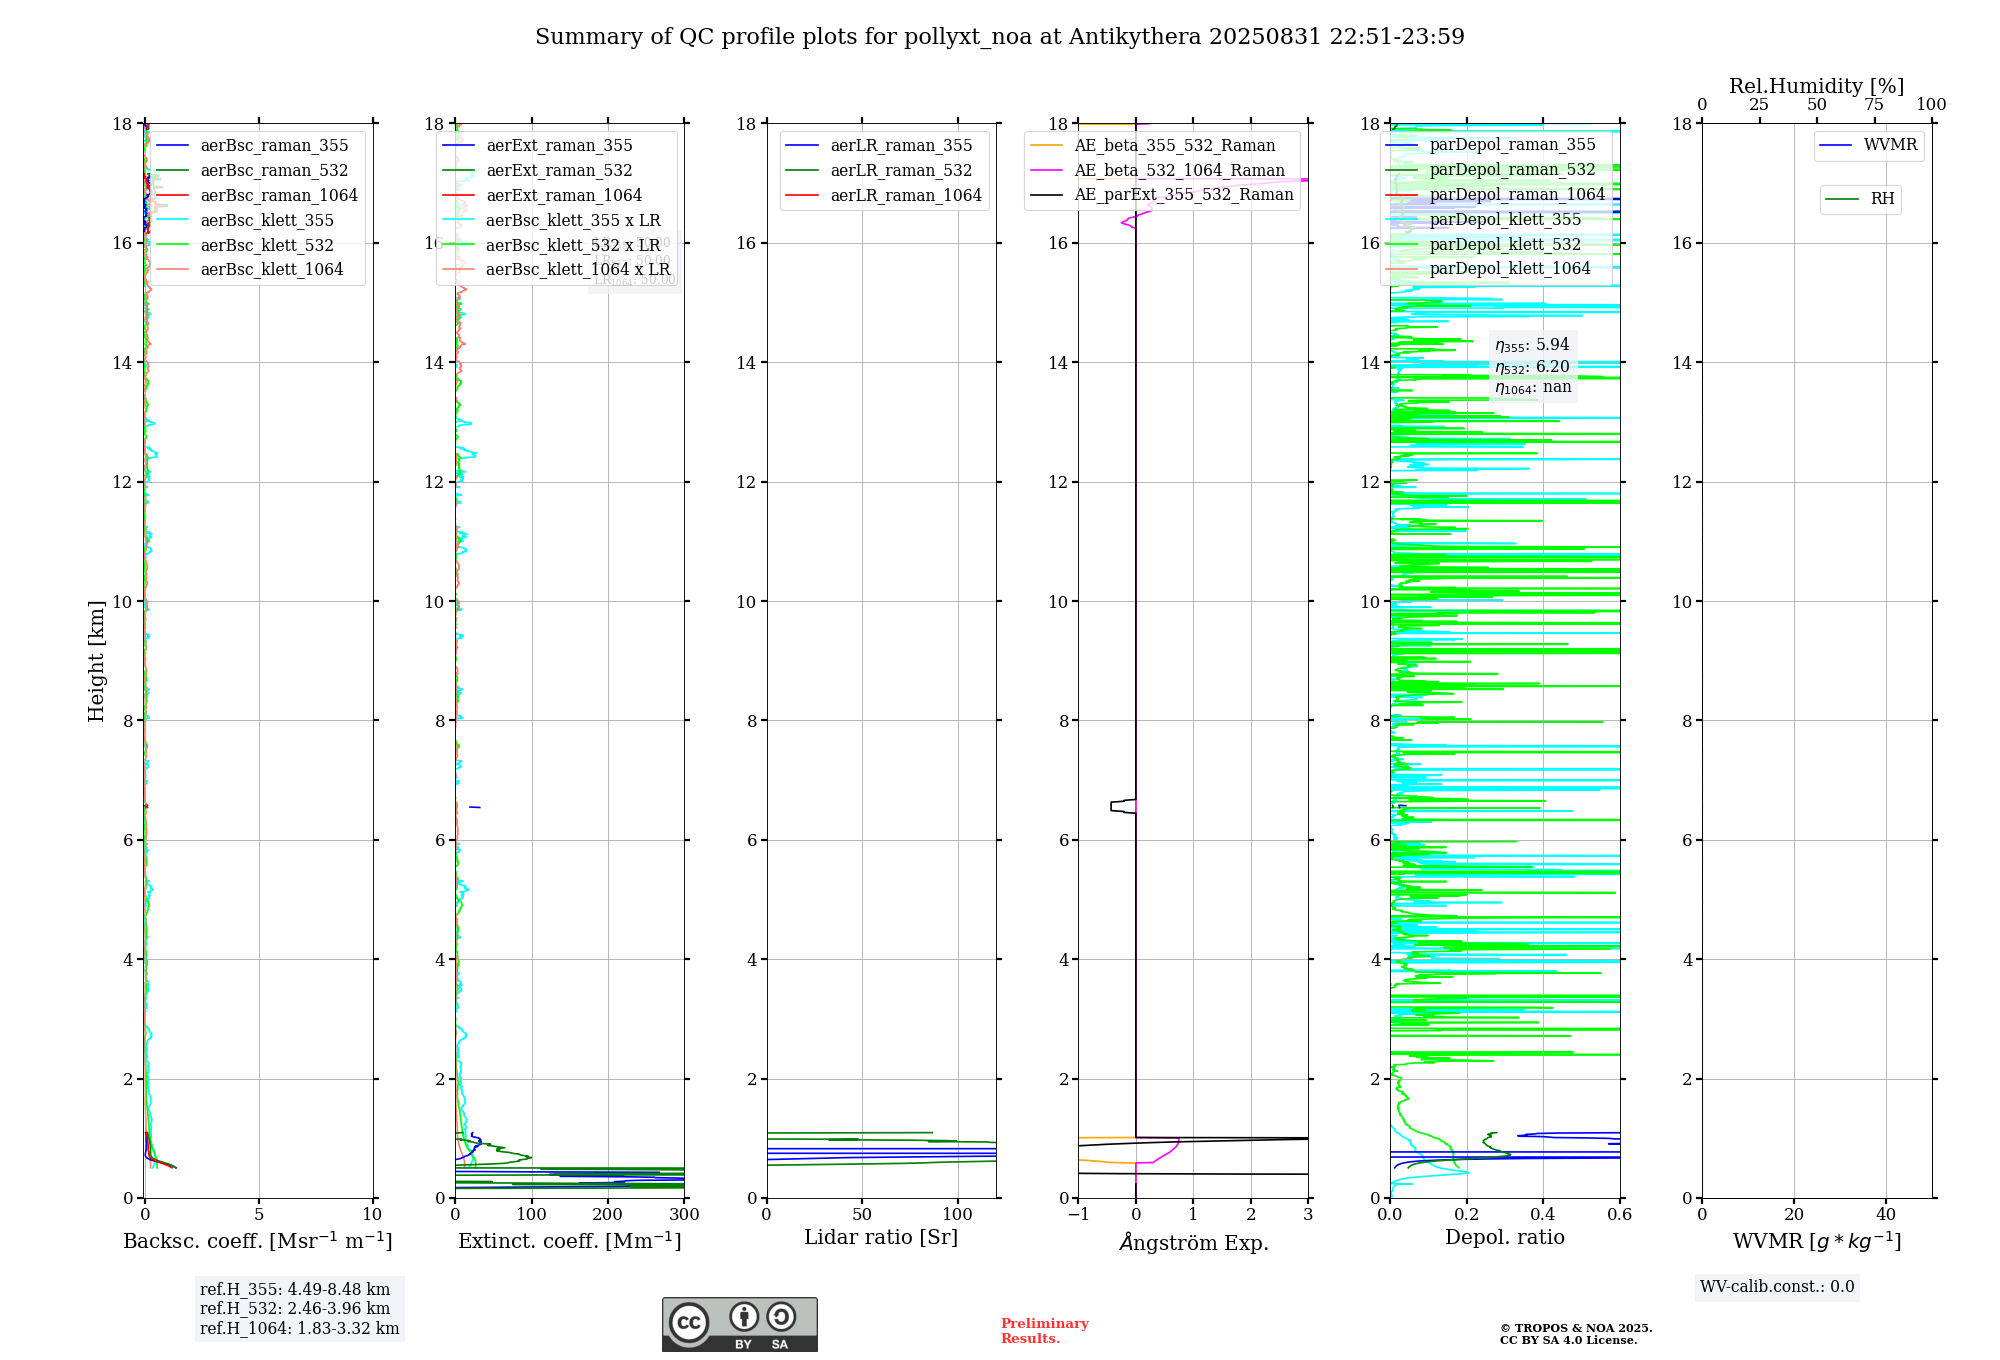Click the η1064: nan annotation
Image resolution: width=2000 pixels, height=1360 pixels.
1533,388
